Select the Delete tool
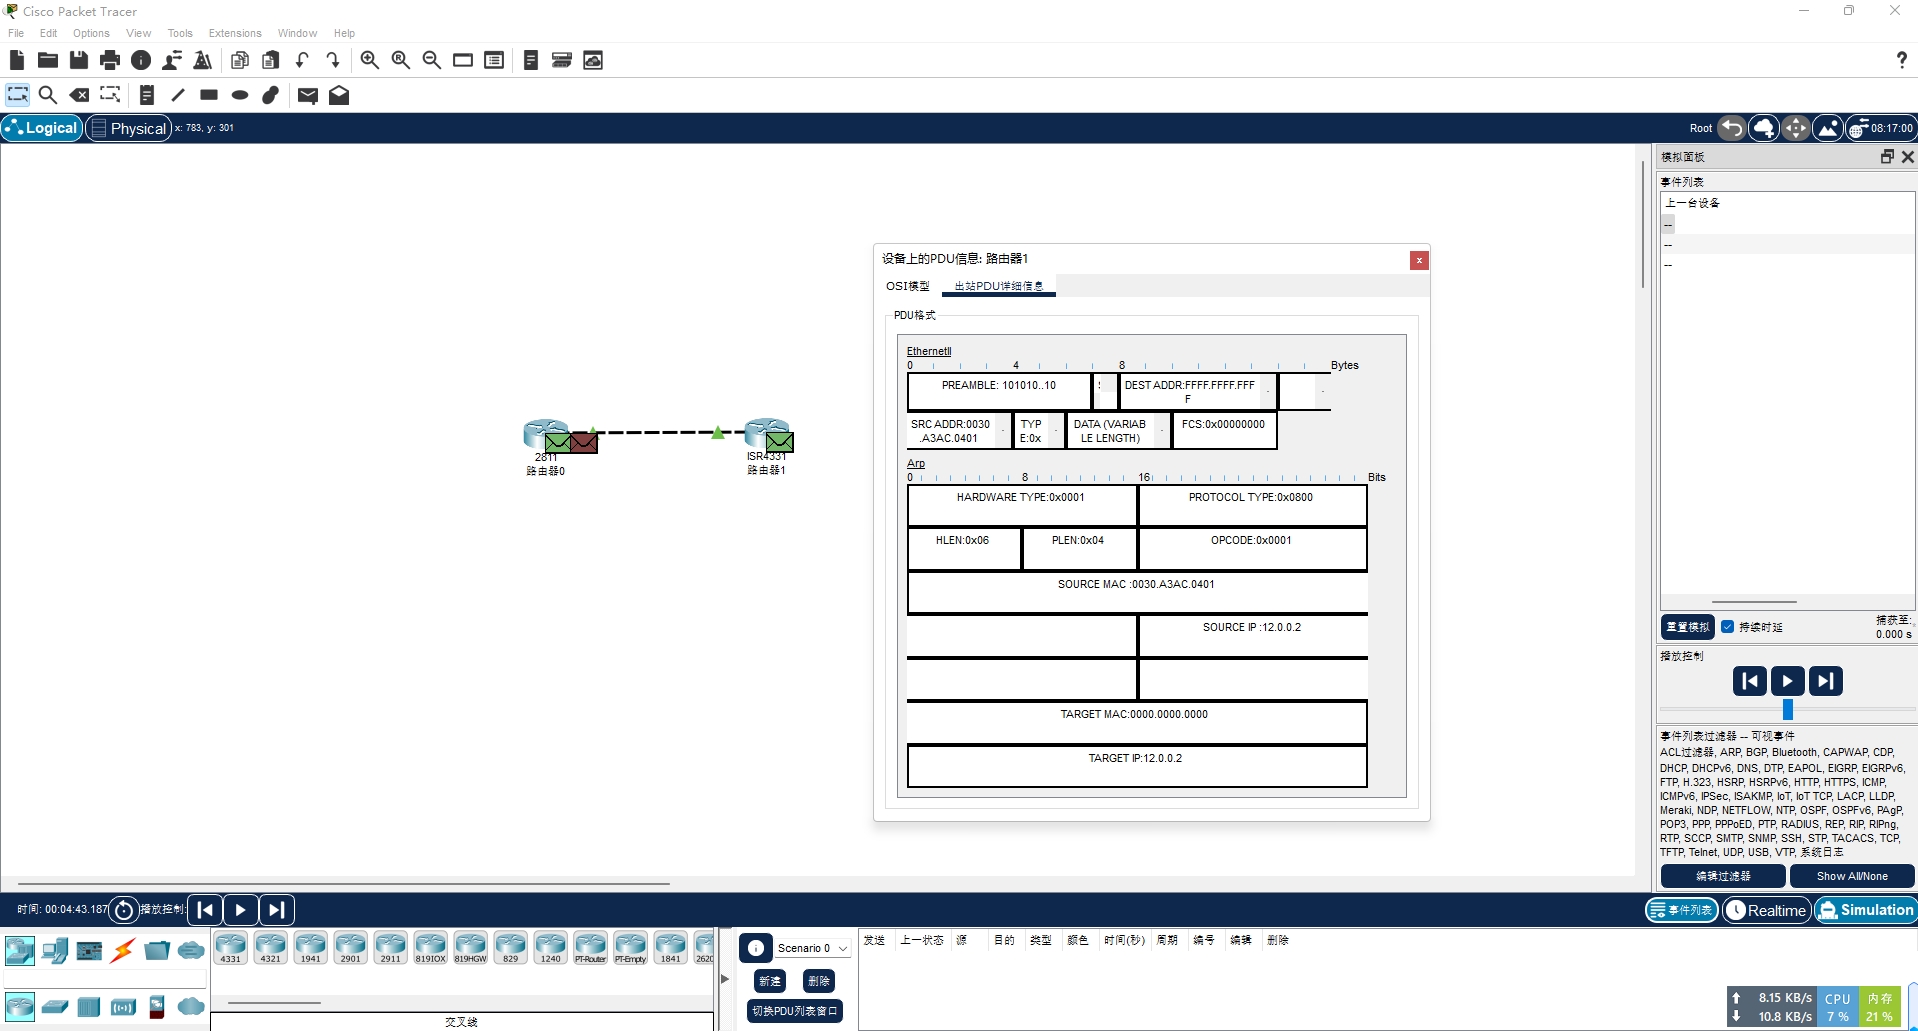1918x1031 pixels. point(80,95)
